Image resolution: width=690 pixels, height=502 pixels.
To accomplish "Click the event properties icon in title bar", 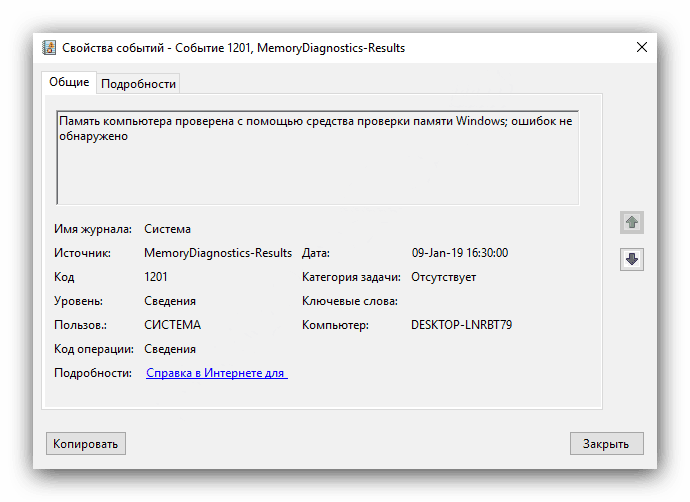I will (x=49, y=48).
